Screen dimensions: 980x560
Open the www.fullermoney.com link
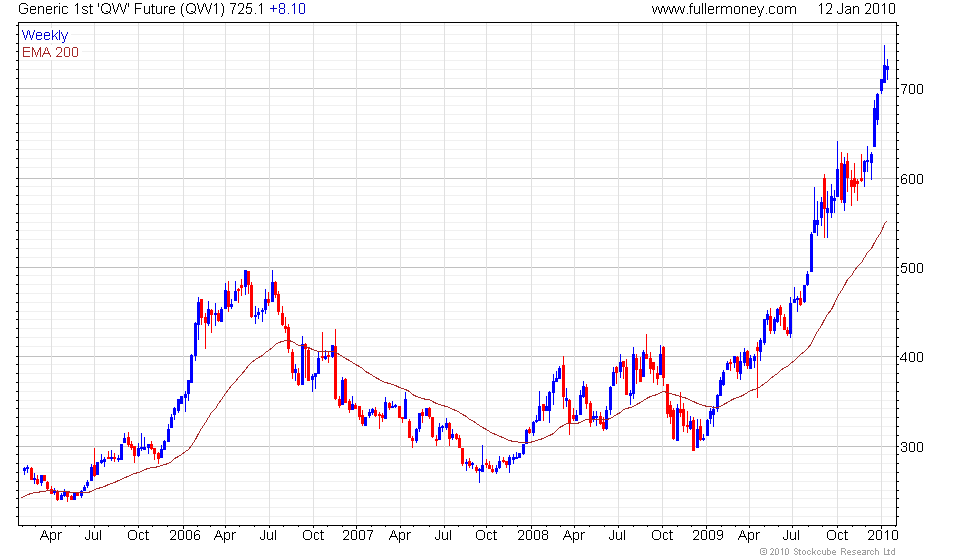723,9
